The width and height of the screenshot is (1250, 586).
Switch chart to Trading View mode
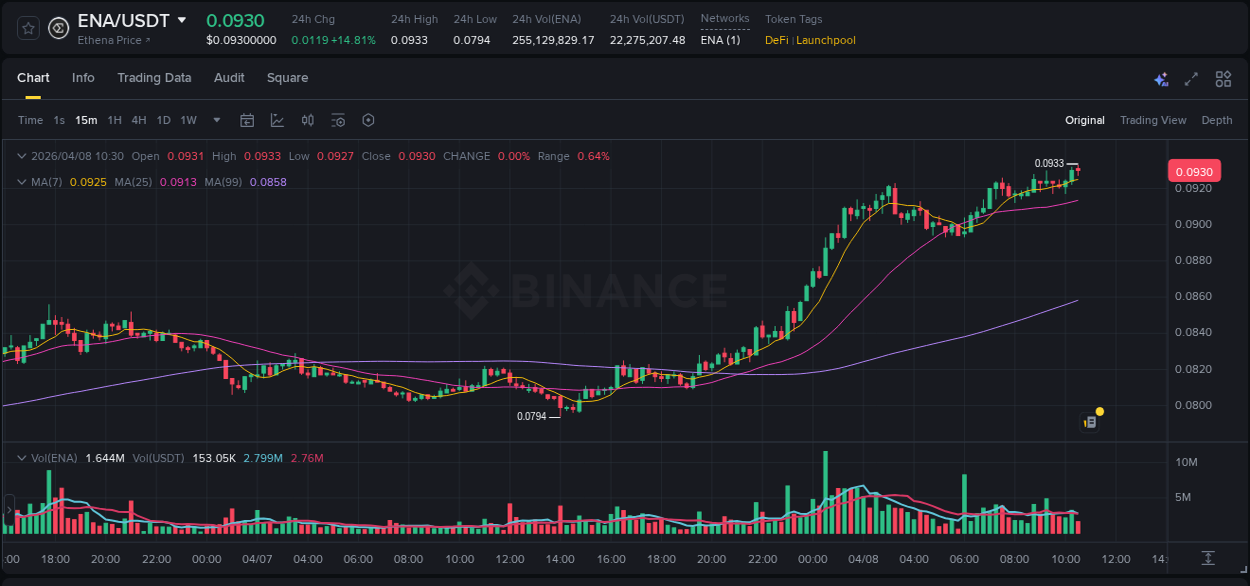pos(1153,120)
